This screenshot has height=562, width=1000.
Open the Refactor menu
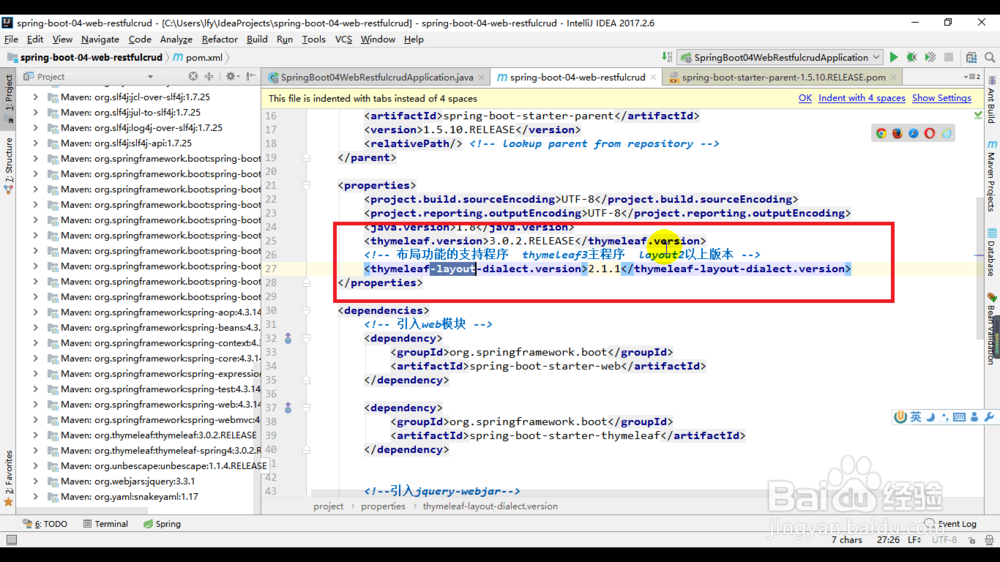[219, 40]
